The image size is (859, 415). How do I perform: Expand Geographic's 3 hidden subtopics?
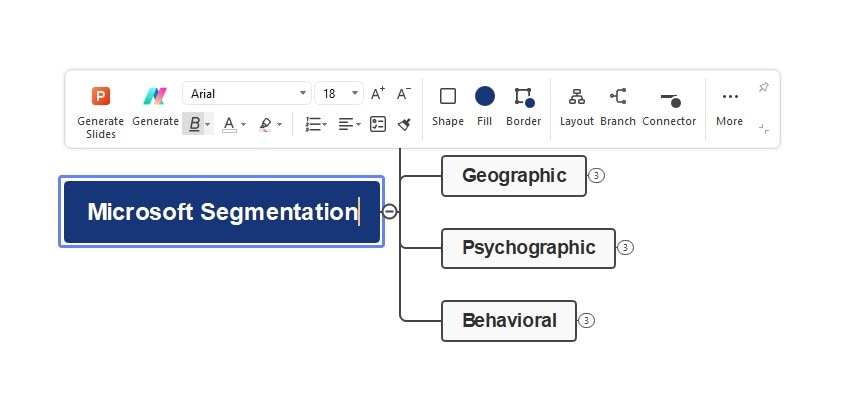click(x=596, y=176)
